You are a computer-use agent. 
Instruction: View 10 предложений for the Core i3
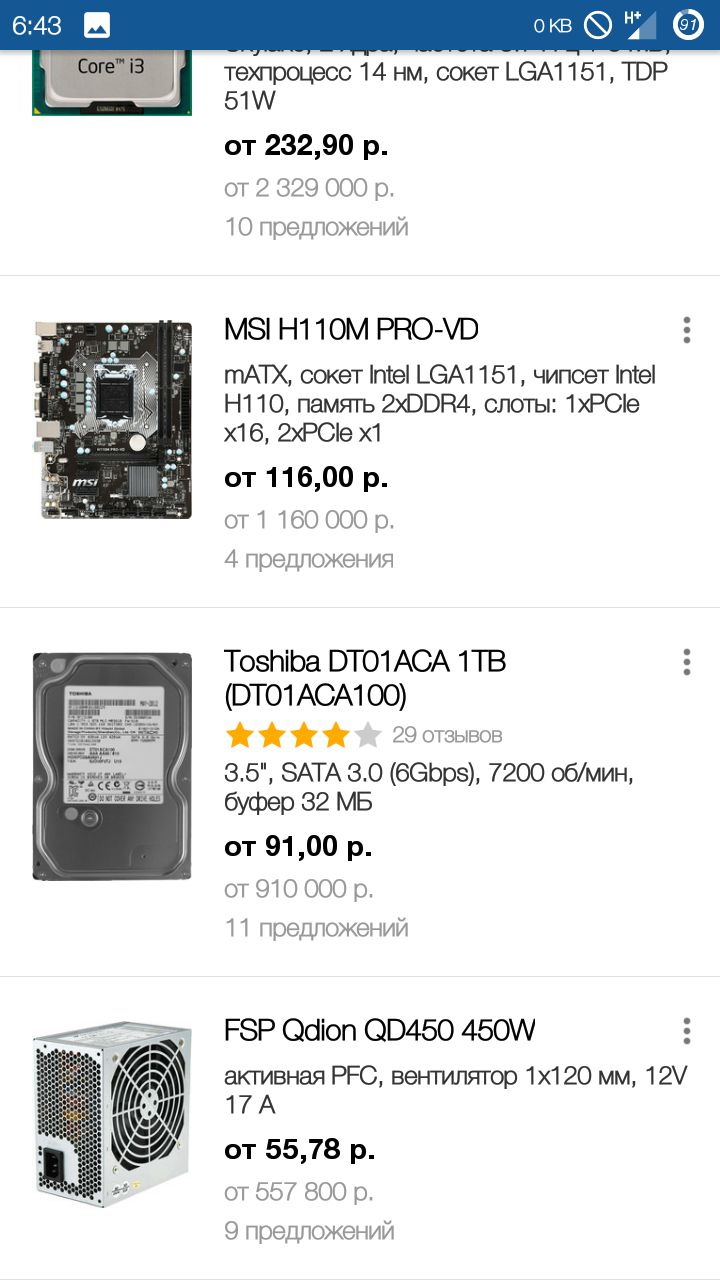tap(316, 227)
